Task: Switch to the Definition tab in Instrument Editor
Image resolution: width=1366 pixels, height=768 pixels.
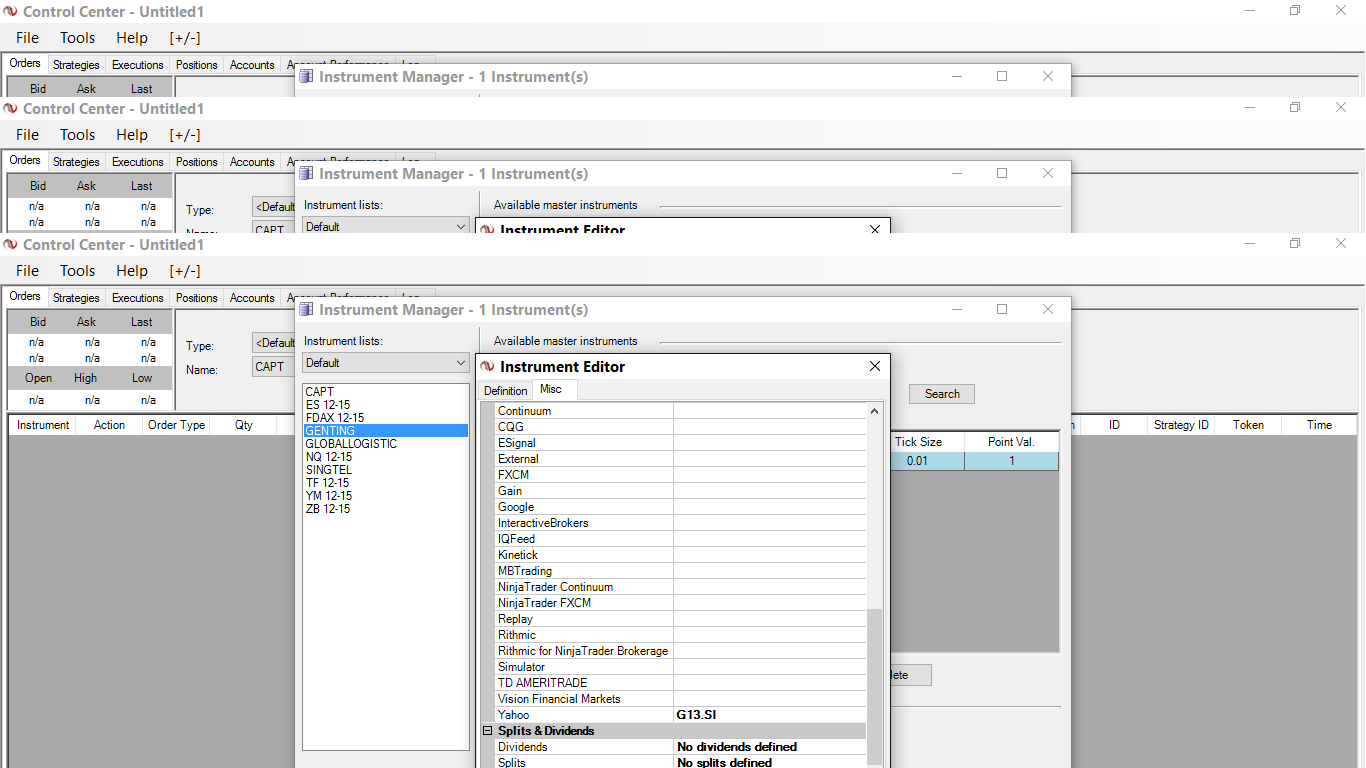Action: tap(505, 390)
